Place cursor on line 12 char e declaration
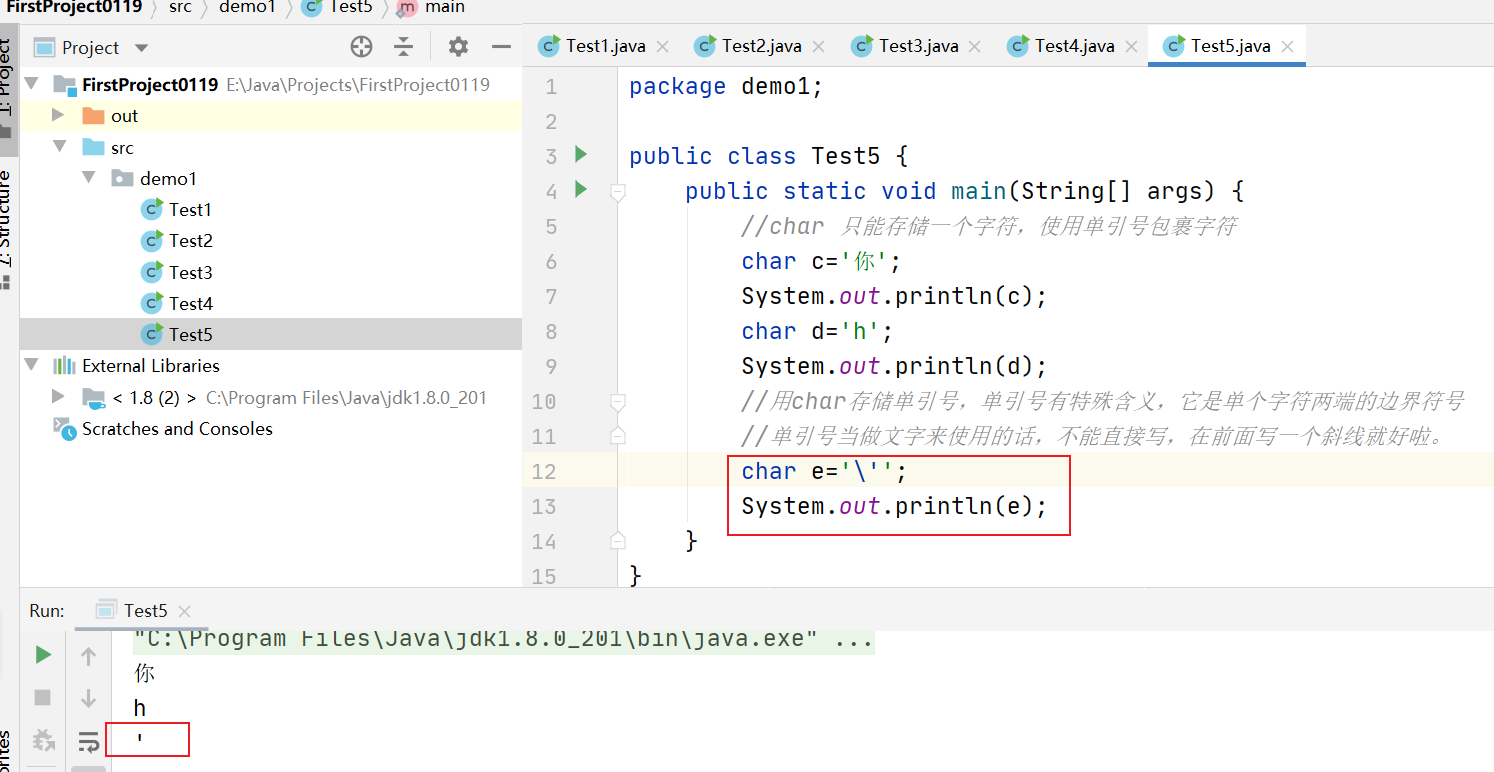 point(824,471)
